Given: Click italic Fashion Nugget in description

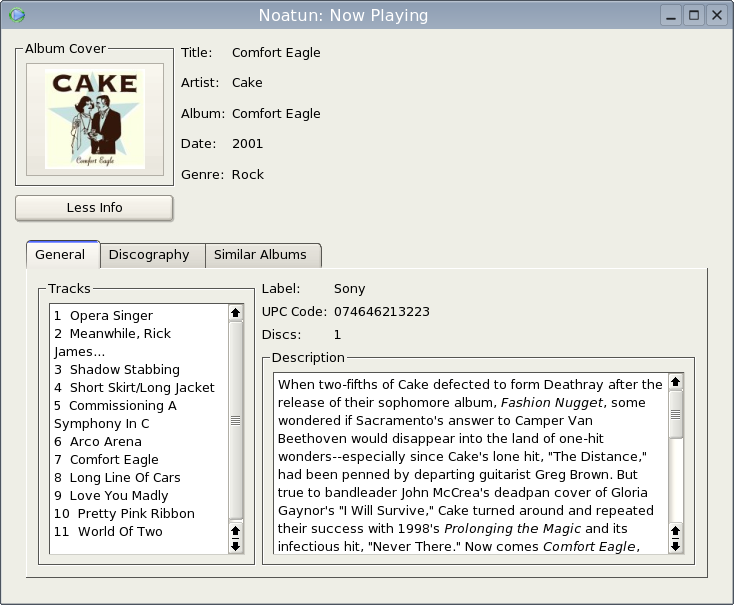Looking at the screenshot, I should coord(554,403).
